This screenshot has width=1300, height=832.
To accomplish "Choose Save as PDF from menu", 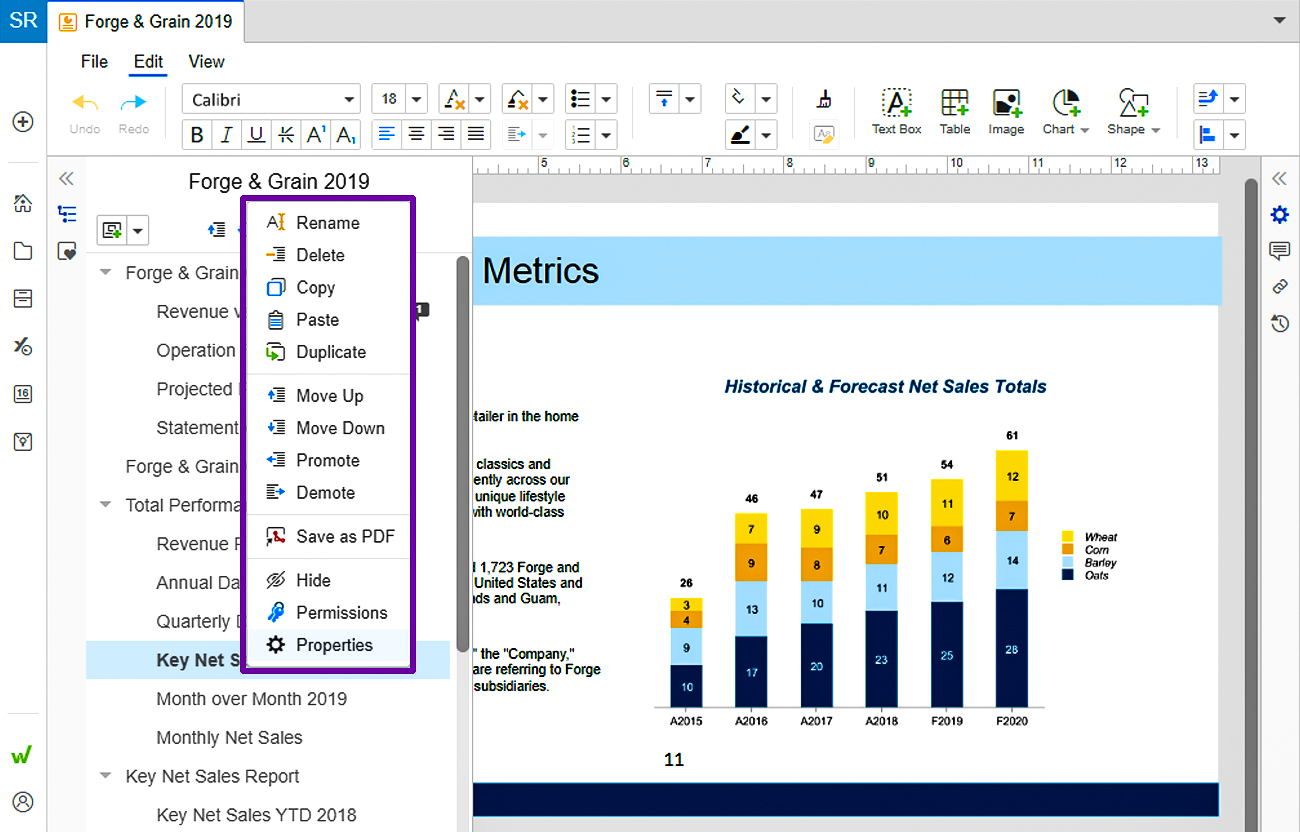I will click(328, 537).
